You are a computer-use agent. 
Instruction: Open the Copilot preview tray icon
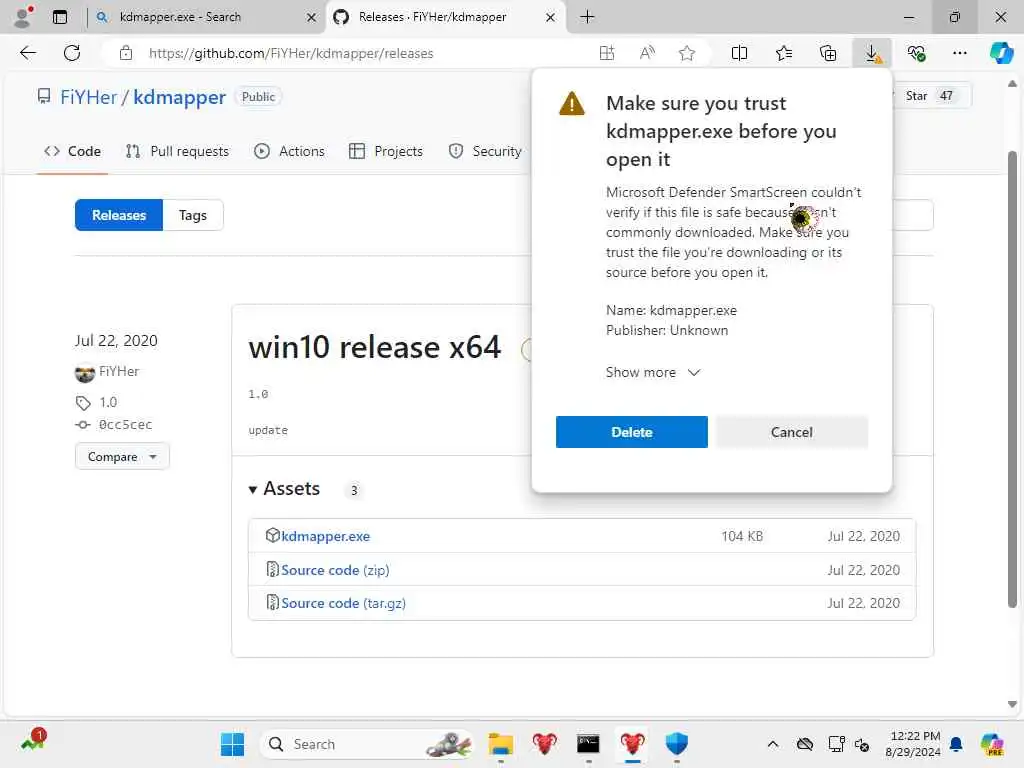(x=992, y=744)
